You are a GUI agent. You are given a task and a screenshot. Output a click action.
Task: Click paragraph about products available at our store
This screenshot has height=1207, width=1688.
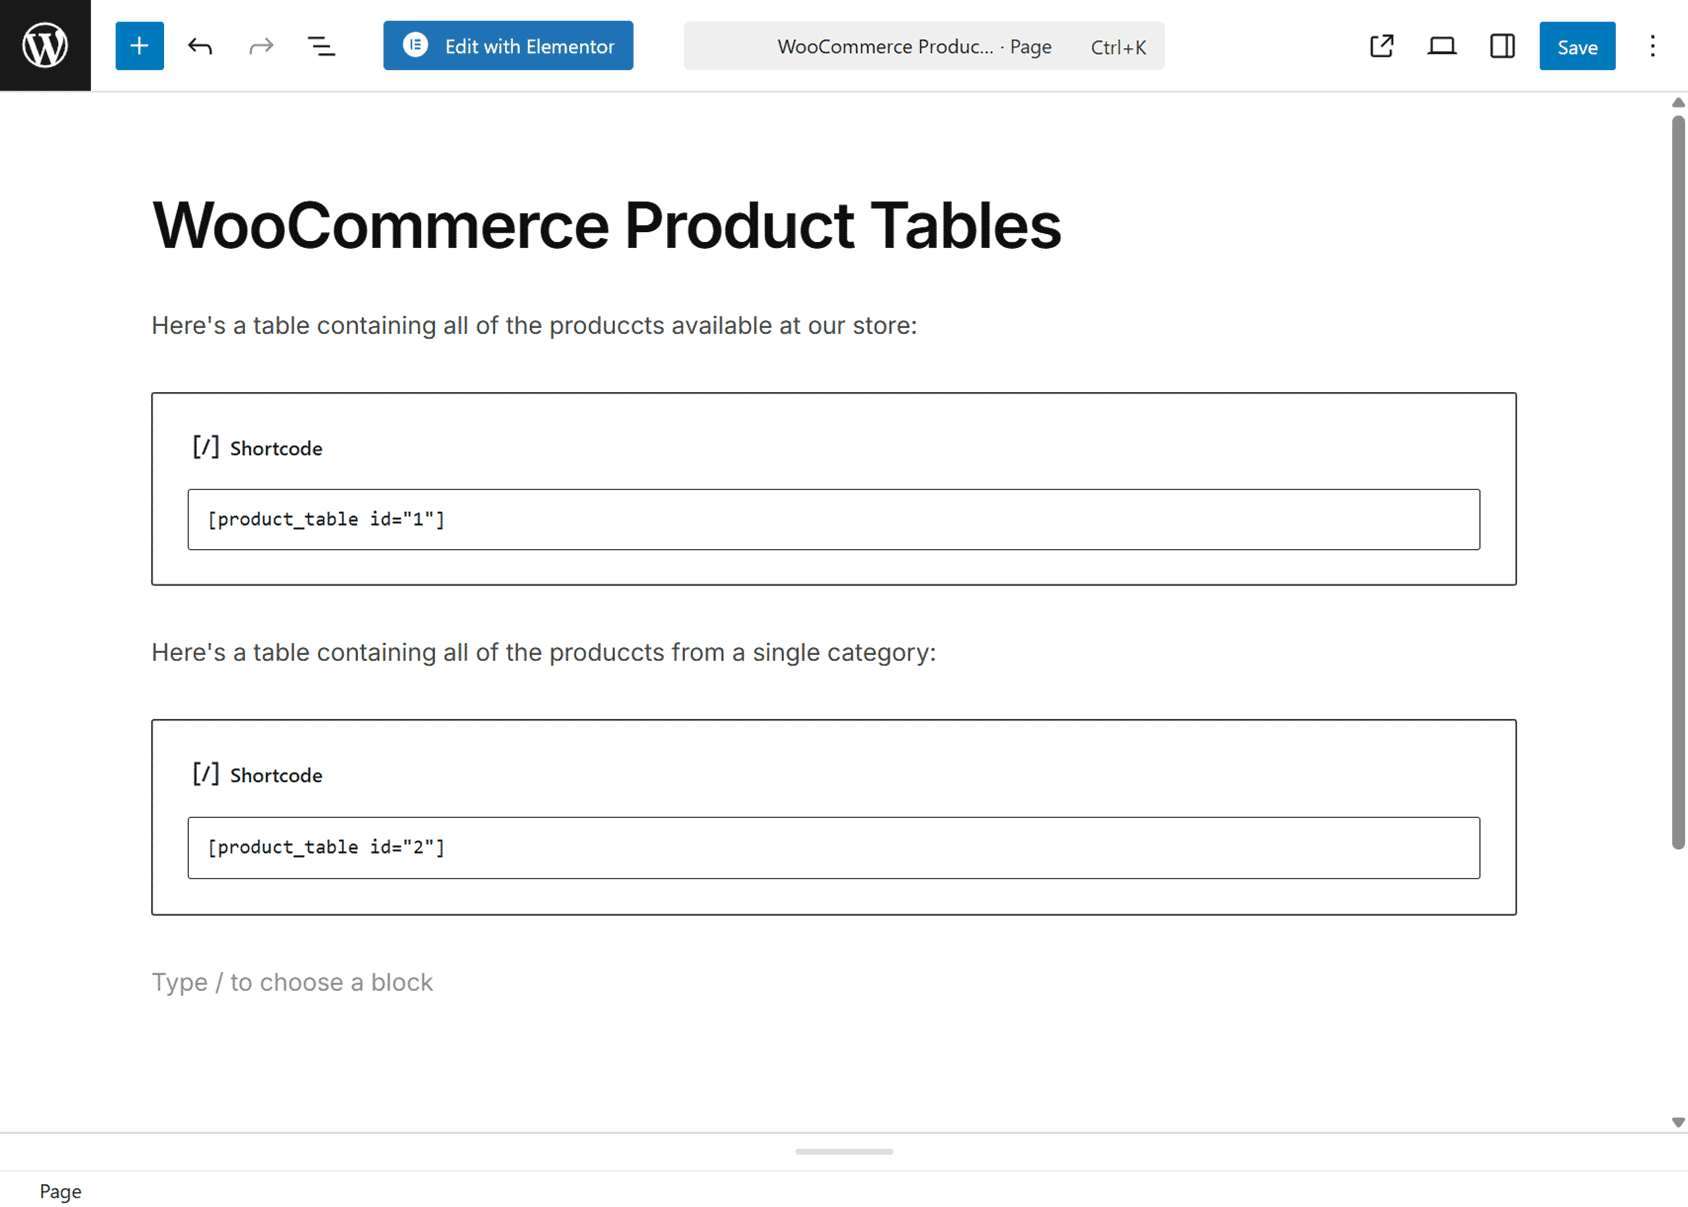[x=534, y=326]
